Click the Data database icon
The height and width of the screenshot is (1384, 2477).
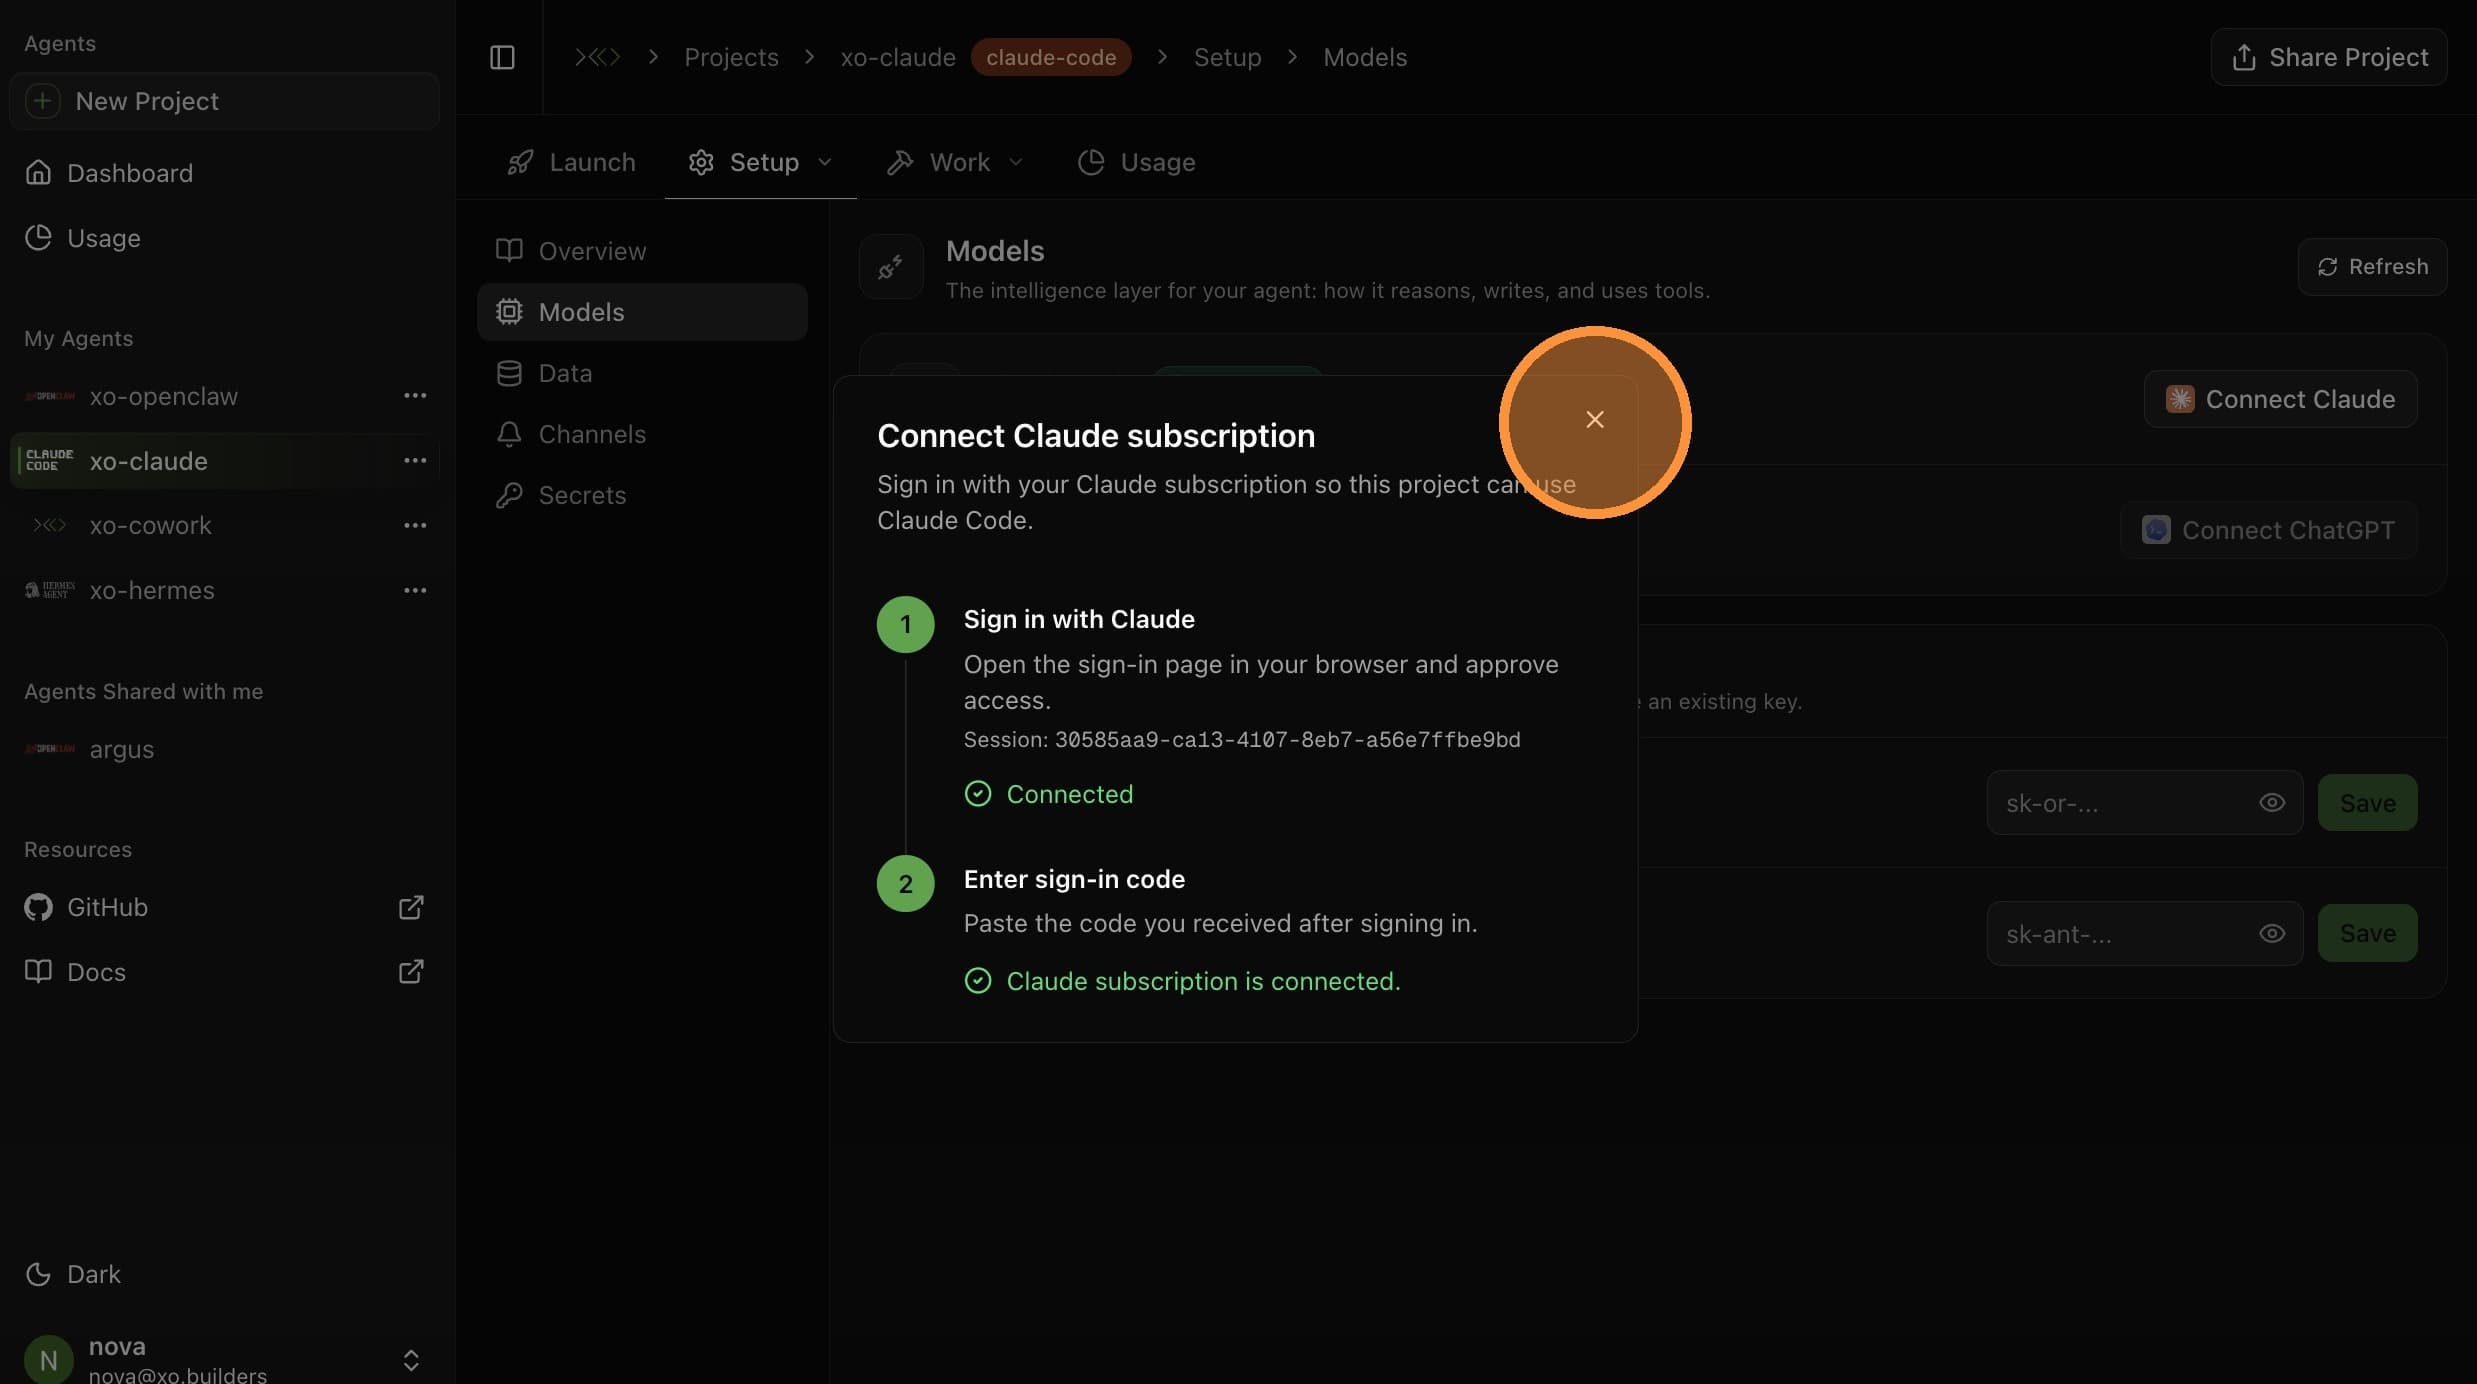point(509,373)
